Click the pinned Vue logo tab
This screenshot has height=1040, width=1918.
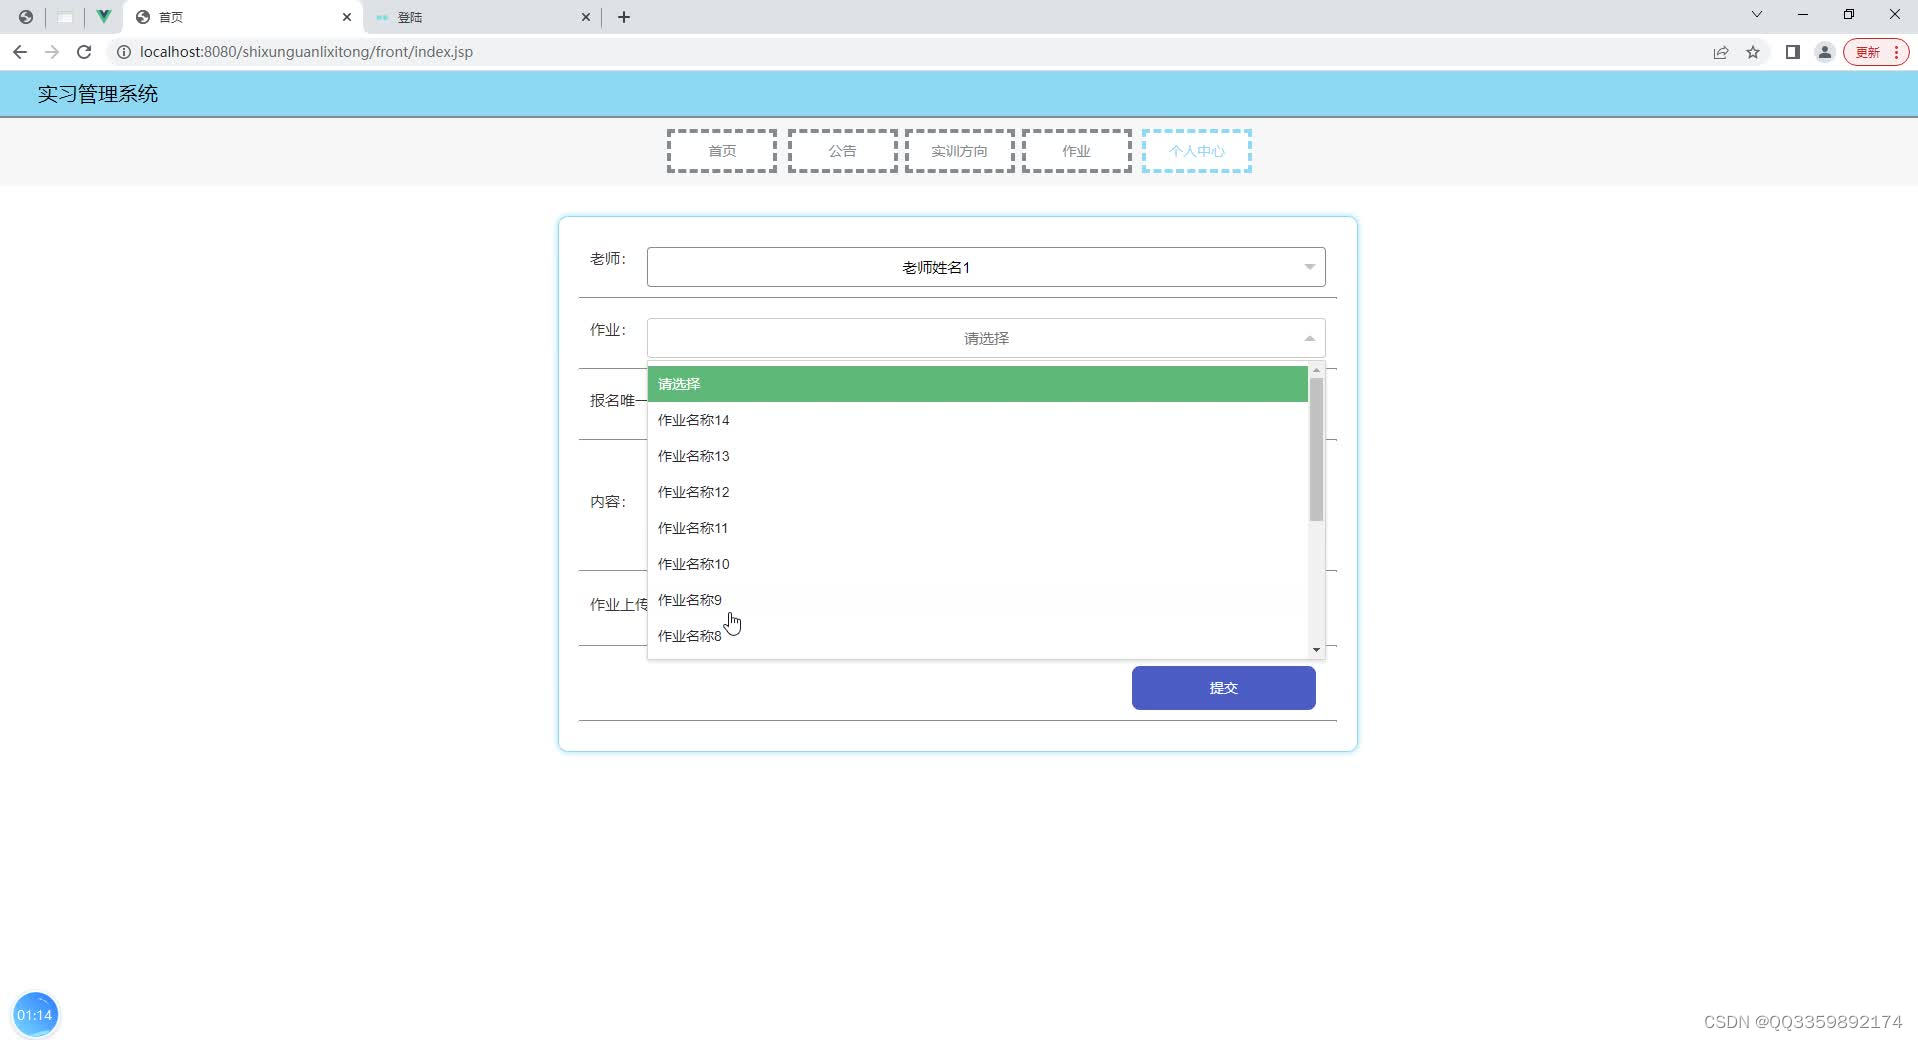(x=103, y=17)
